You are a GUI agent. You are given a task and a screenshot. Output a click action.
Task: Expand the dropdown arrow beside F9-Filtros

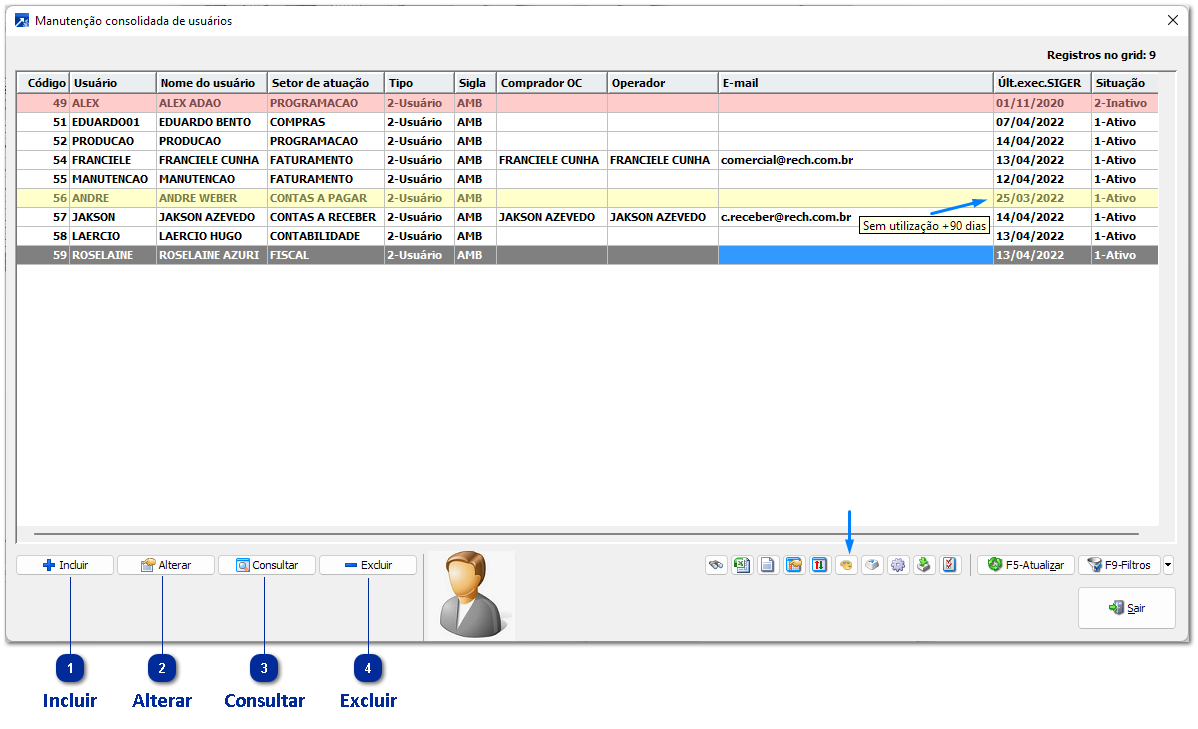[x=1168, y=565]
